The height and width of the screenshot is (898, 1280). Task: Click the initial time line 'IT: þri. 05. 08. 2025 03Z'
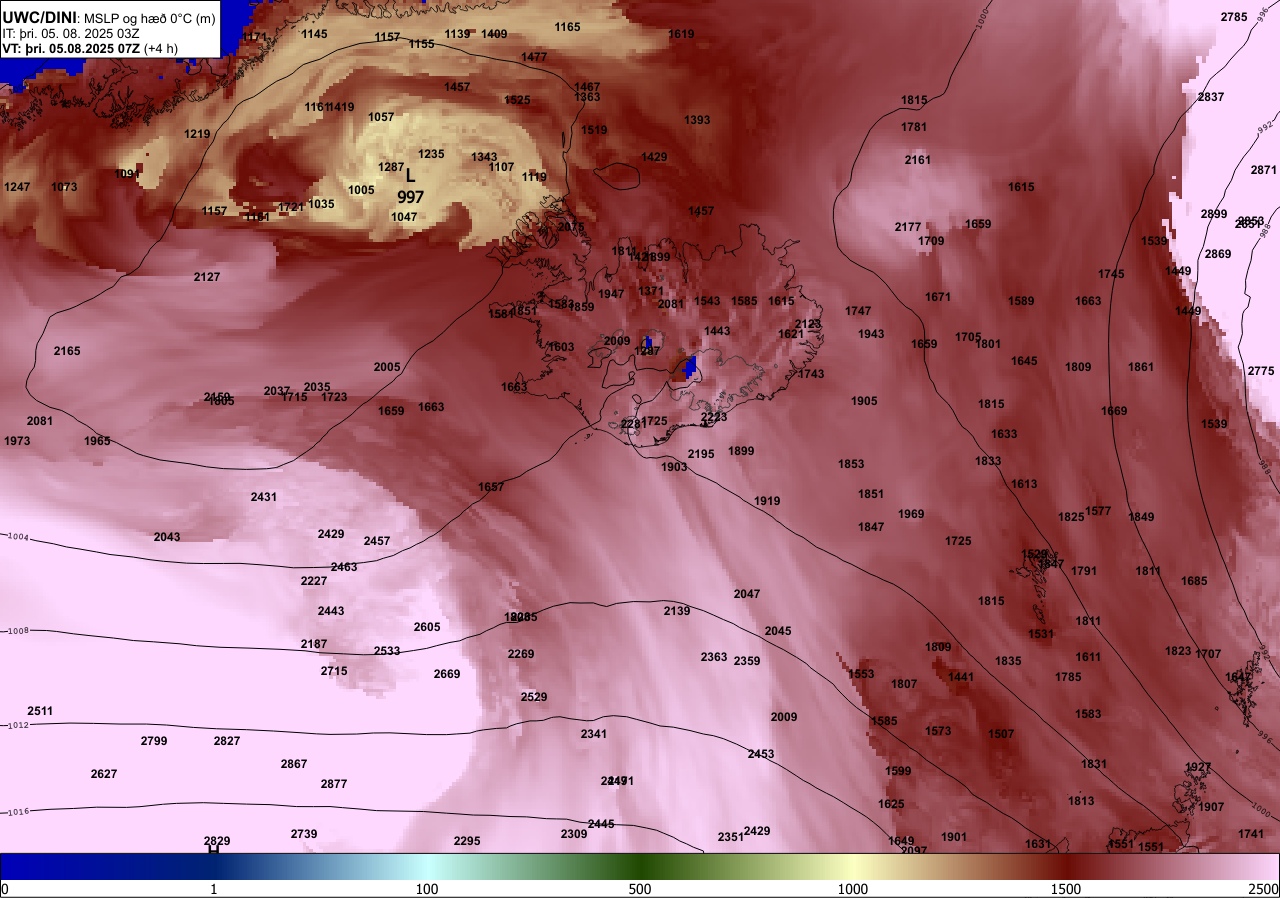(x=71, y=33)
